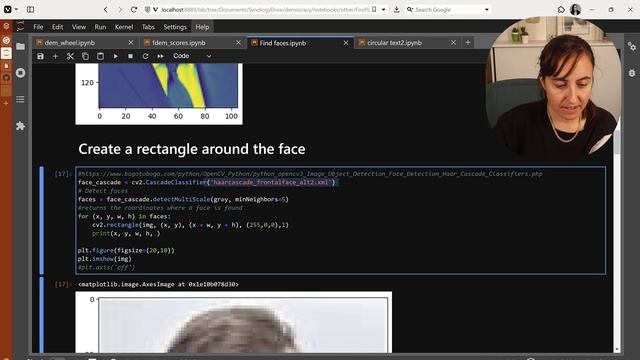640x360 pixels.
Task: Open the Edit menu
Action: pyautogui.click(x=58, y=27)
